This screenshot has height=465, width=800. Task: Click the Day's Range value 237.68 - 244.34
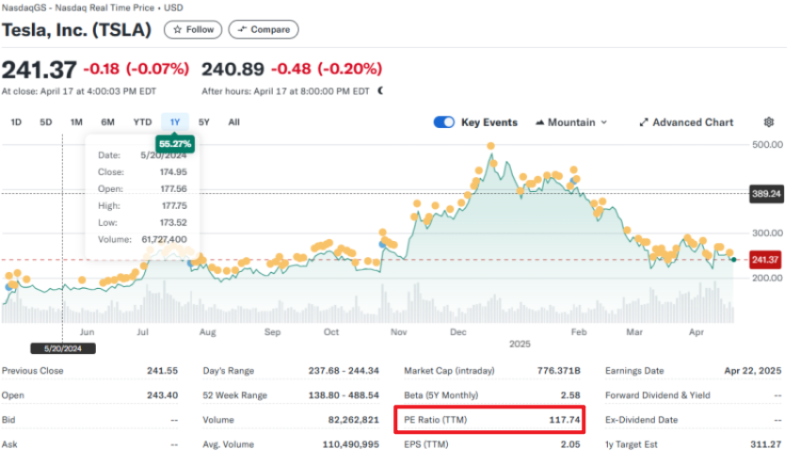coord(343,371)
